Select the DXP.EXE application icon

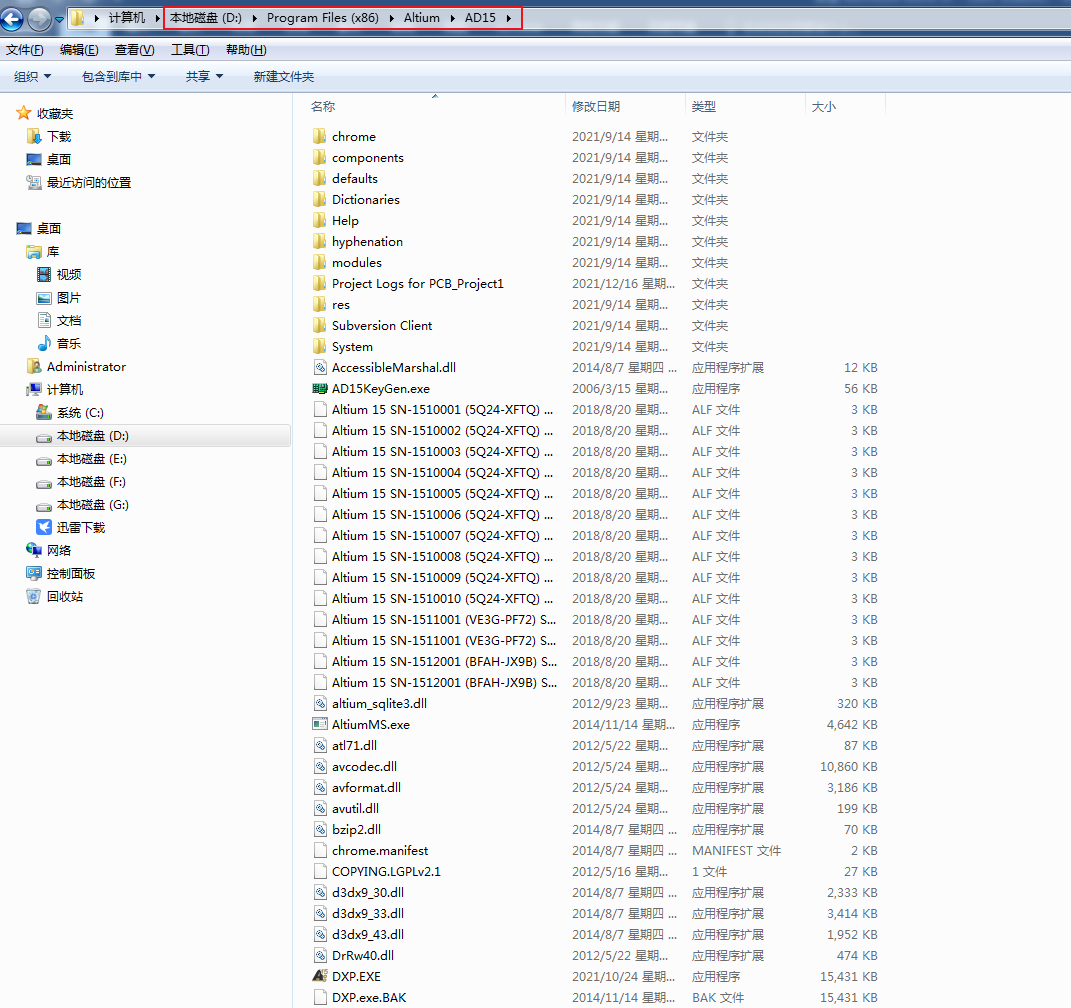pos(320,977)
